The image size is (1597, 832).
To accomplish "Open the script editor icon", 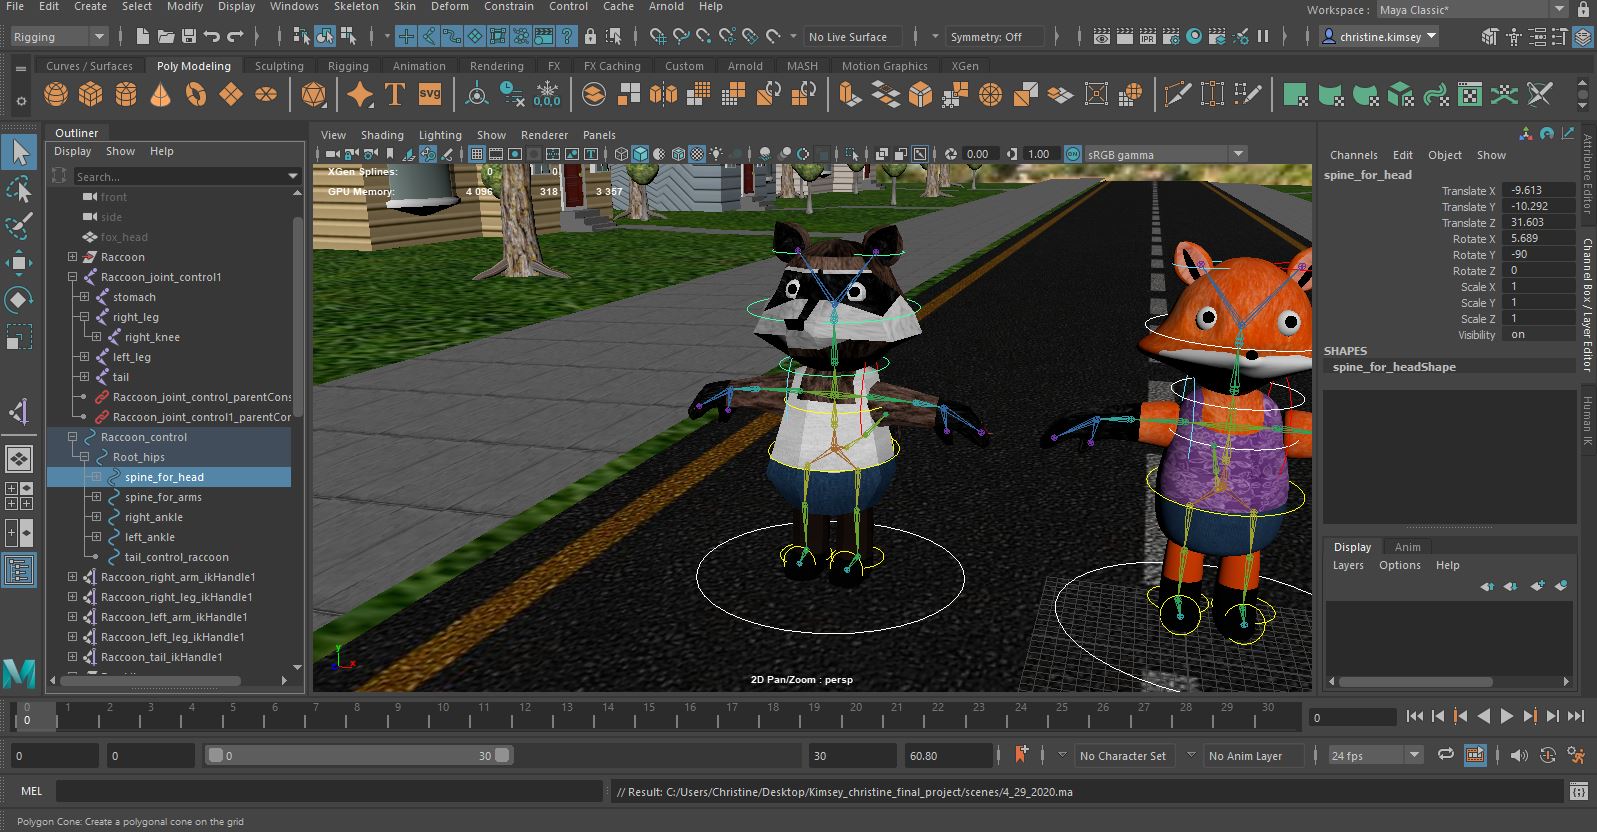I will click(x=1578, y=792).
